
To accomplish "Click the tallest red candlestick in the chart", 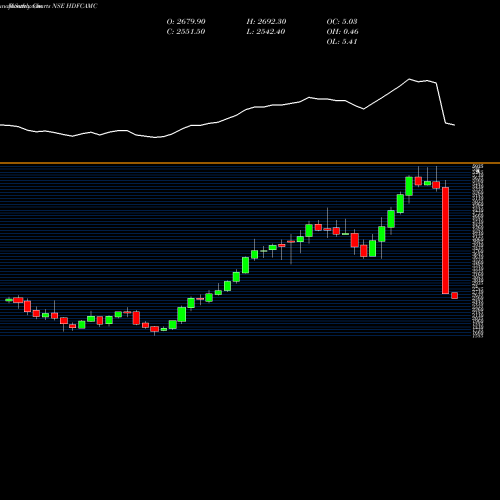I will click(x=445, y=240).
